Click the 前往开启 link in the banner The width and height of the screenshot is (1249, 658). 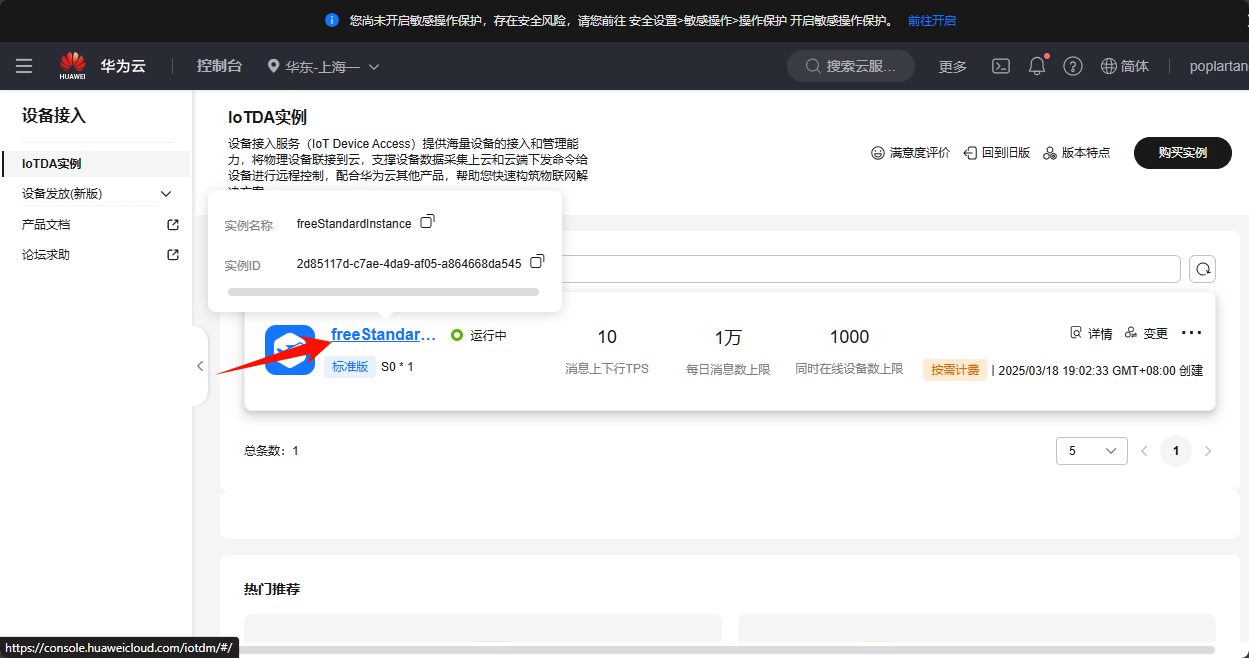point(932,20)
